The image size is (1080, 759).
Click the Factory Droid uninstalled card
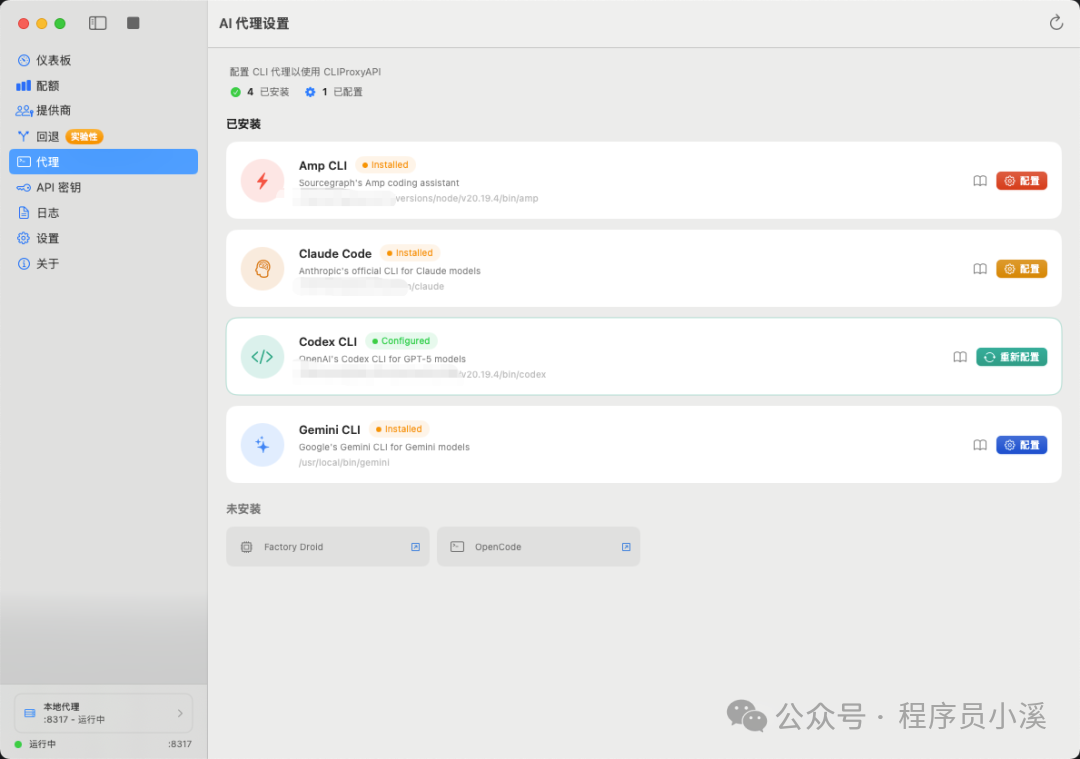click(328, 547)
